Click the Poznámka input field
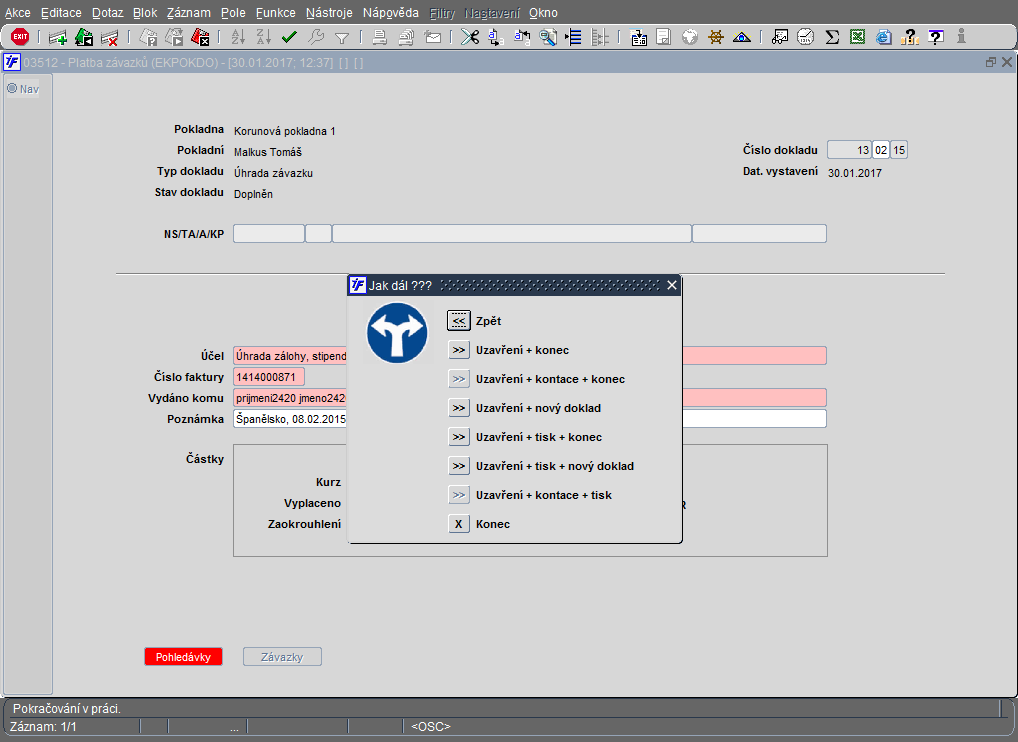The image size is (1018, 742). [x=530, y=419]
